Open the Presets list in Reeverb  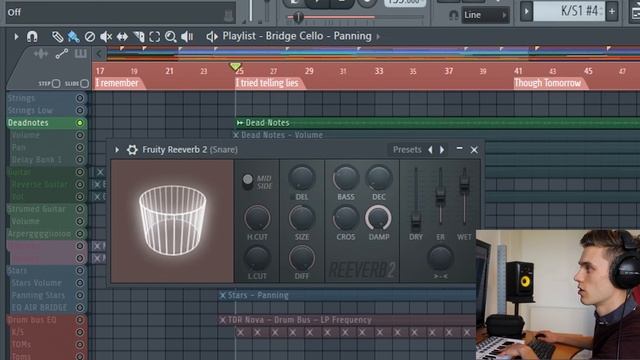point(407,150)
